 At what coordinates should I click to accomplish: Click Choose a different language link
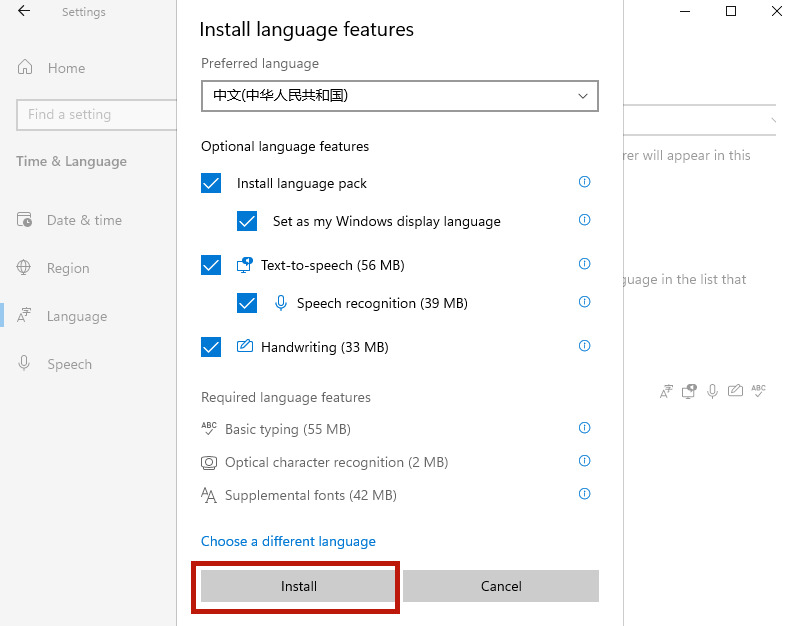pyautogui.click(x=288, y=541)
